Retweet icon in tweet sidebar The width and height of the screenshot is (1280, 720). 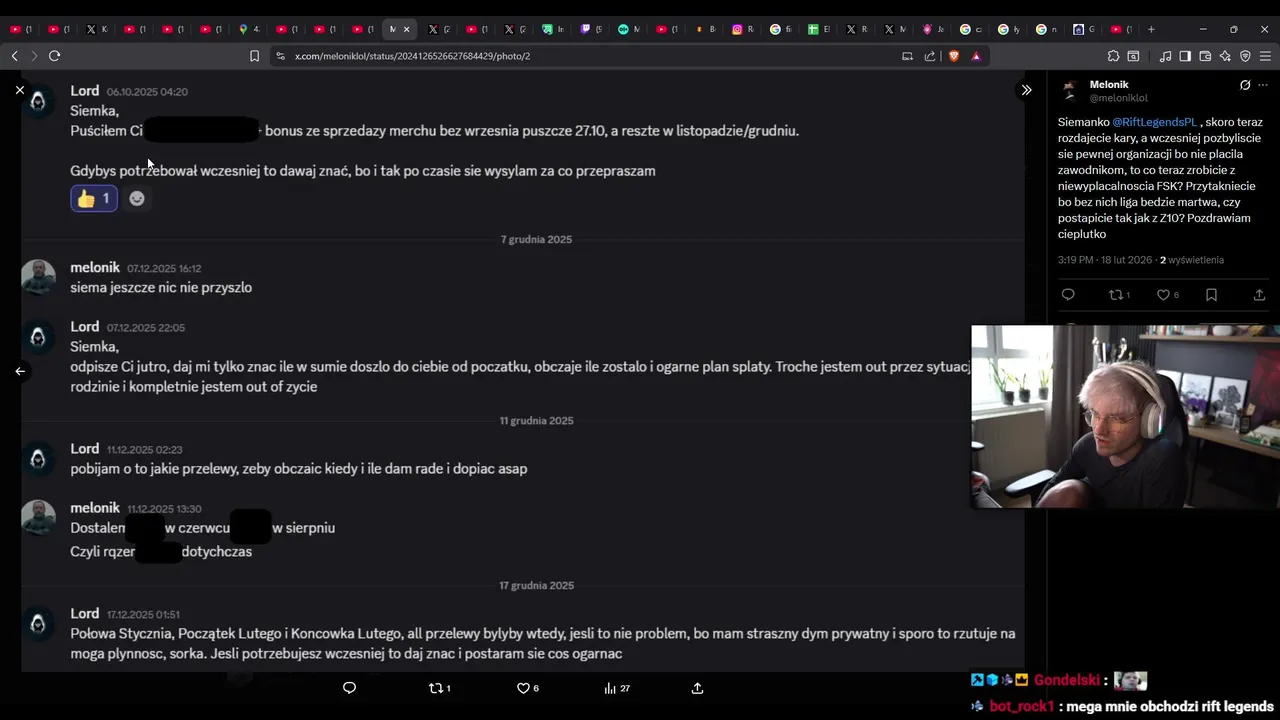1119,295
